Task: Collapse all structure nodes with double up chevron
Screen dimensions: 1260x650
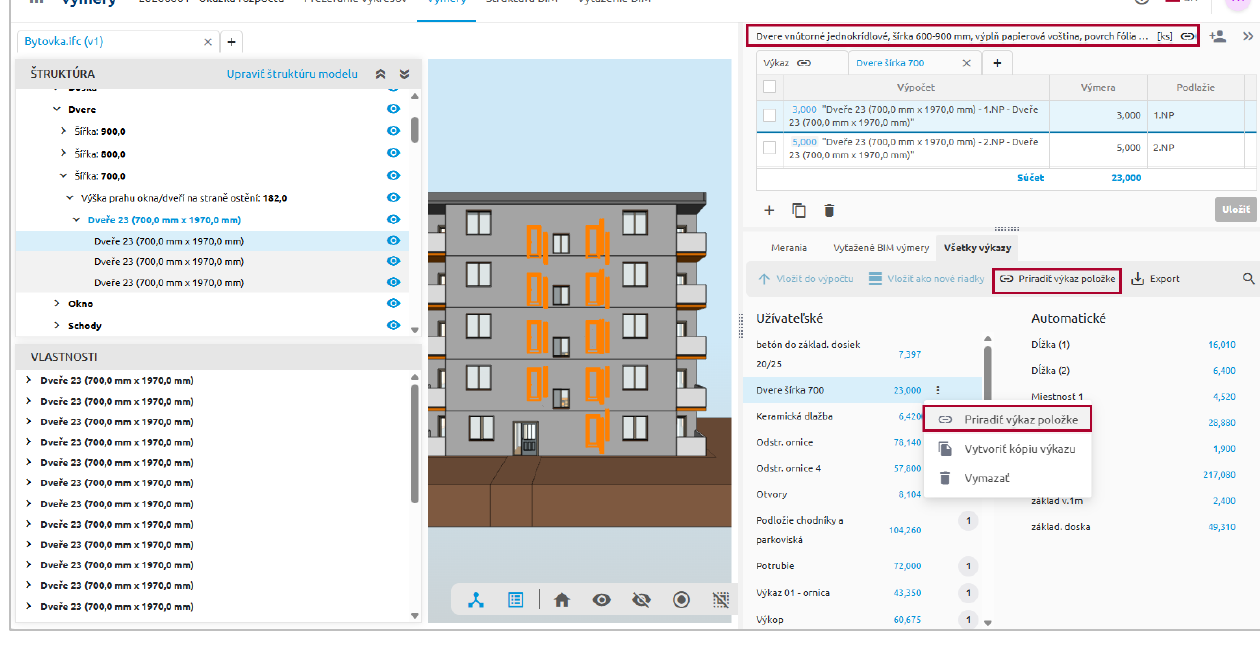Action: (380, 74)
